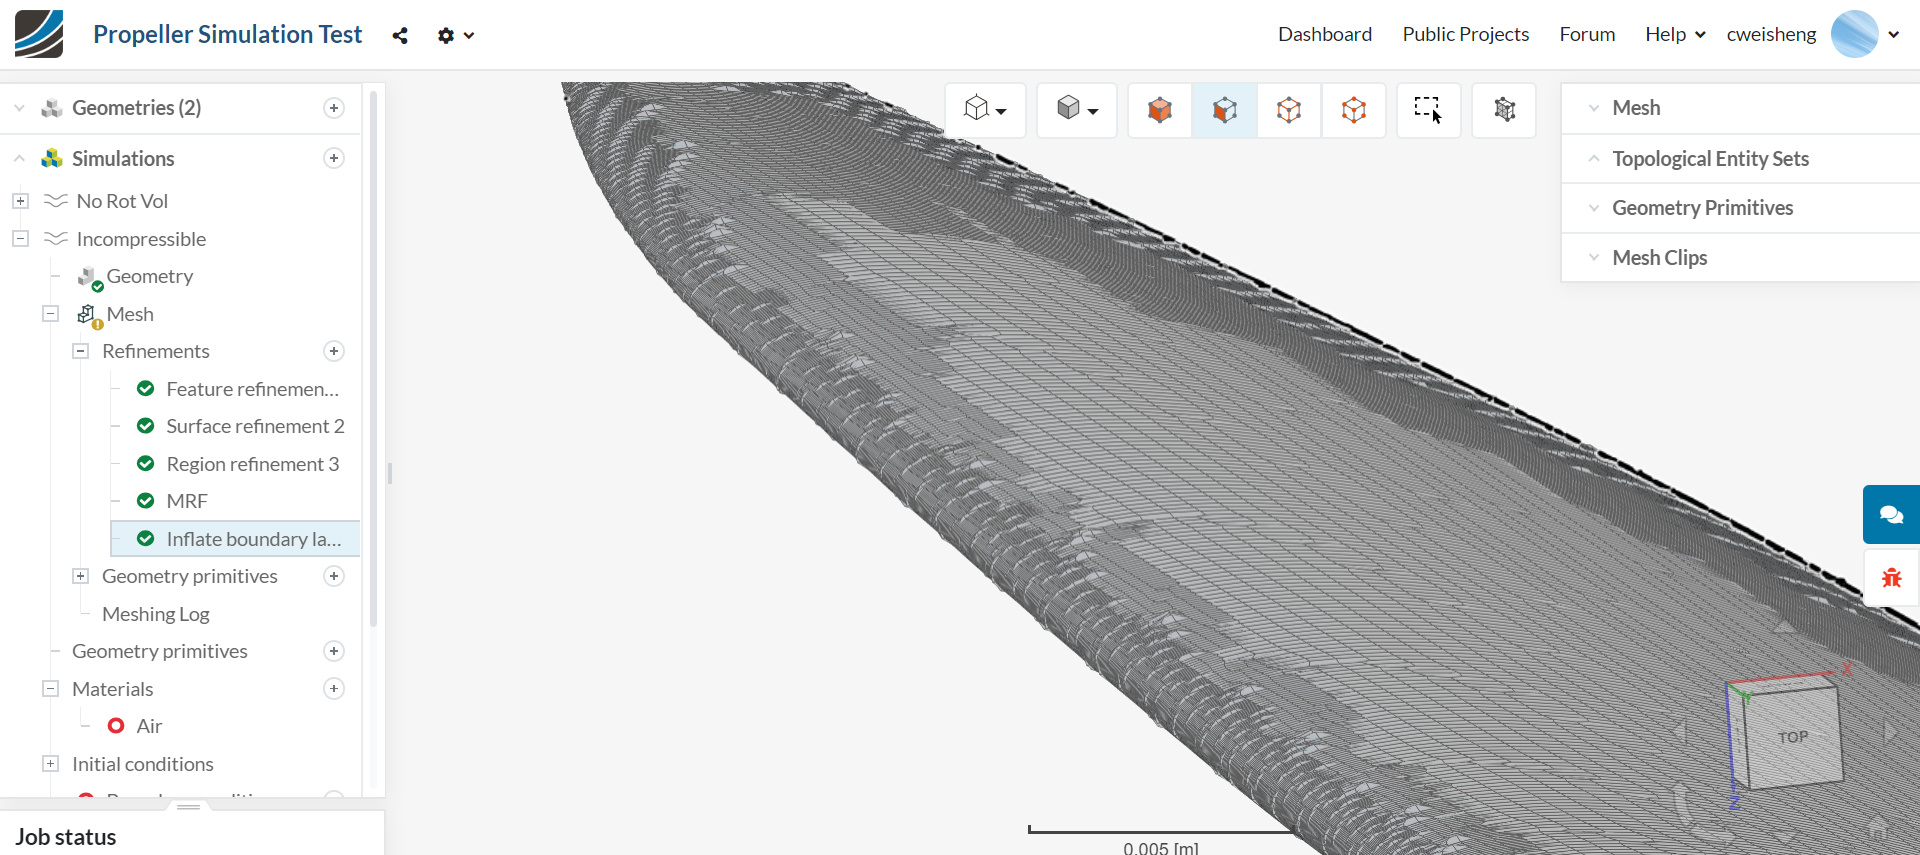Expand the Initial conditions node
The width and height of the screenshot is (1920, 855).
(50, 764)
